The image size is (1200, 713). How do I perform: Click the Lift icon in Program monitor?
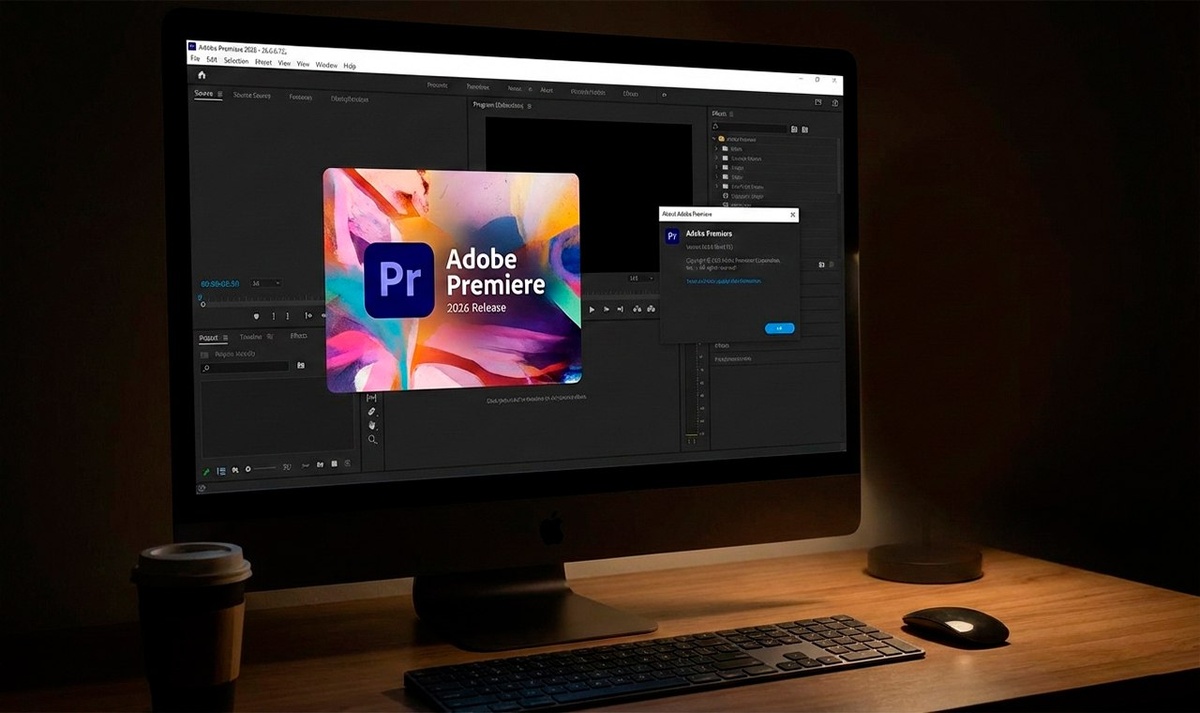point(637,309)
